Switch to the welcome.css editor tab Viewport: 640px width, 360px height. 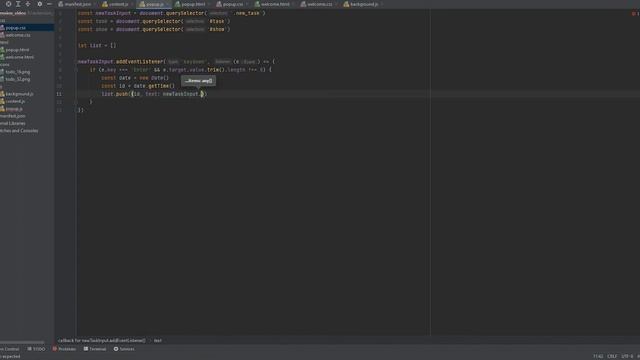point(318,4)
